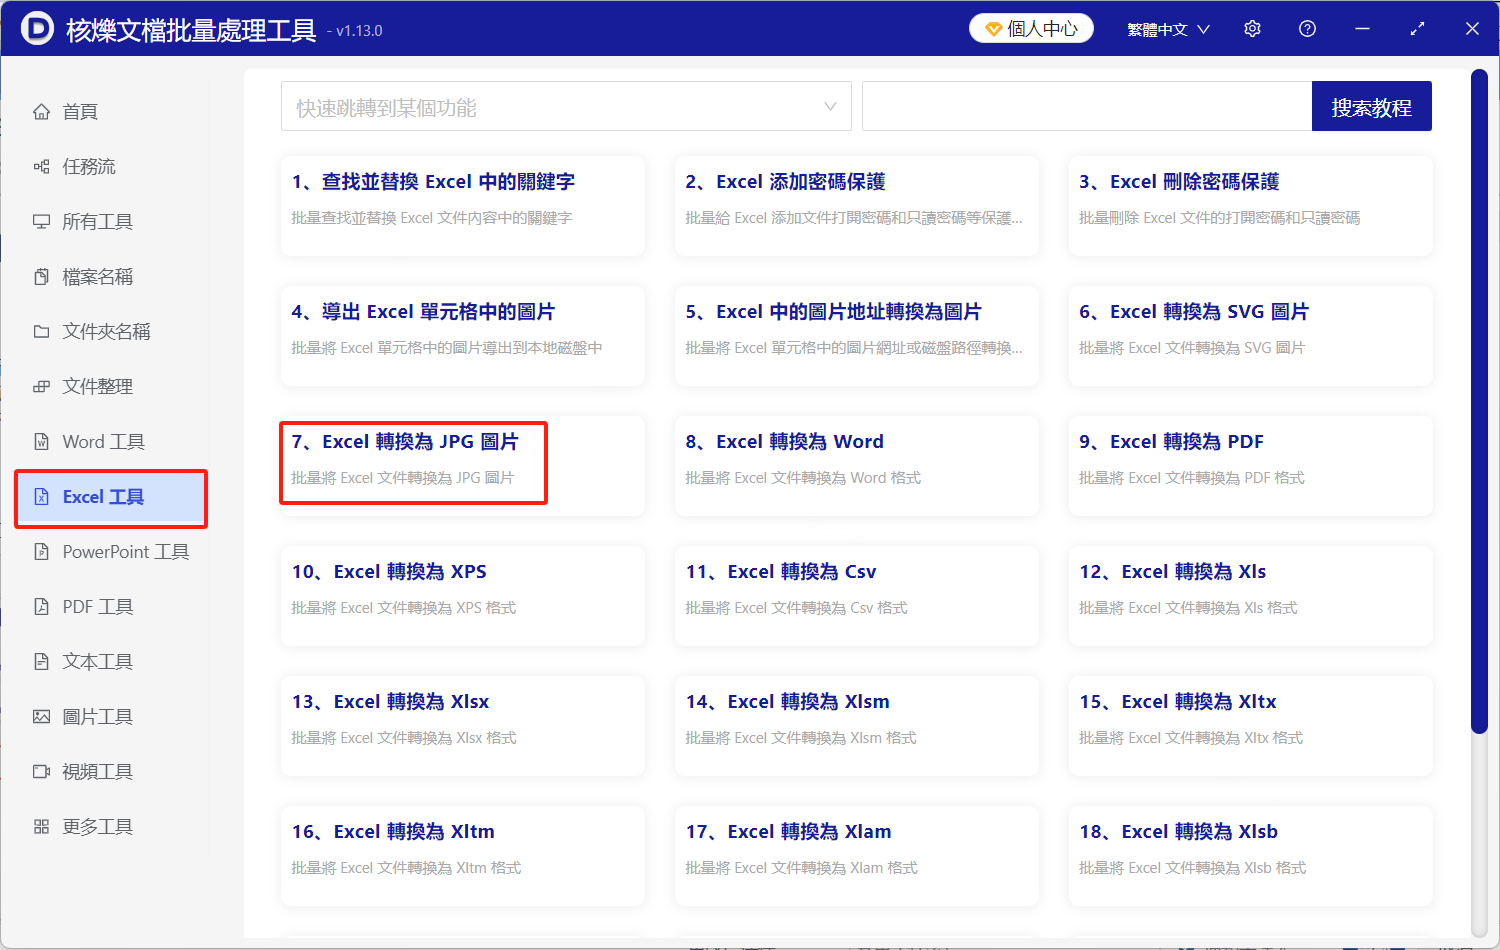
Task: Open Excel 轉換為 SVG 圖片 tool
Action: tap(1251, 336)
